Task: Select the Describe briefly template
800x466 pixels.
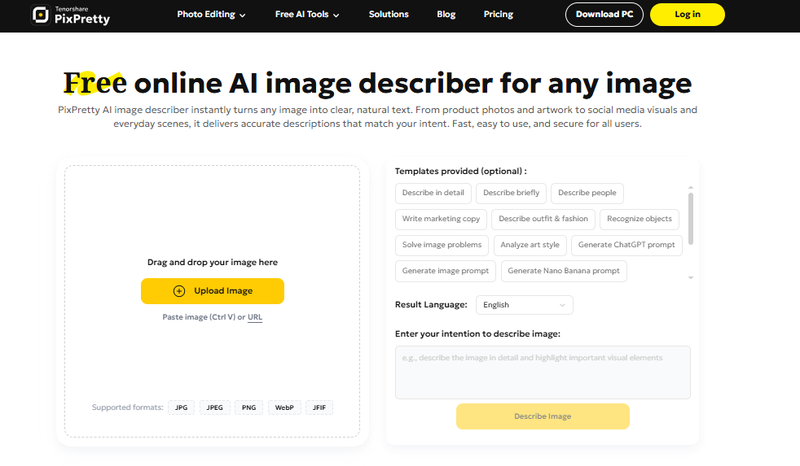Action: point(511,193)
